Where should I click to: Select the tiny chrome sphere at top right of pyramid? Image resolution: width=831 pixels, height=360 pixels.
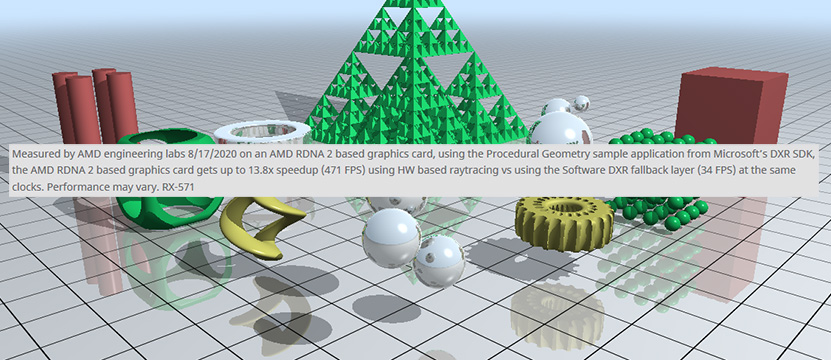pos(582,103)
